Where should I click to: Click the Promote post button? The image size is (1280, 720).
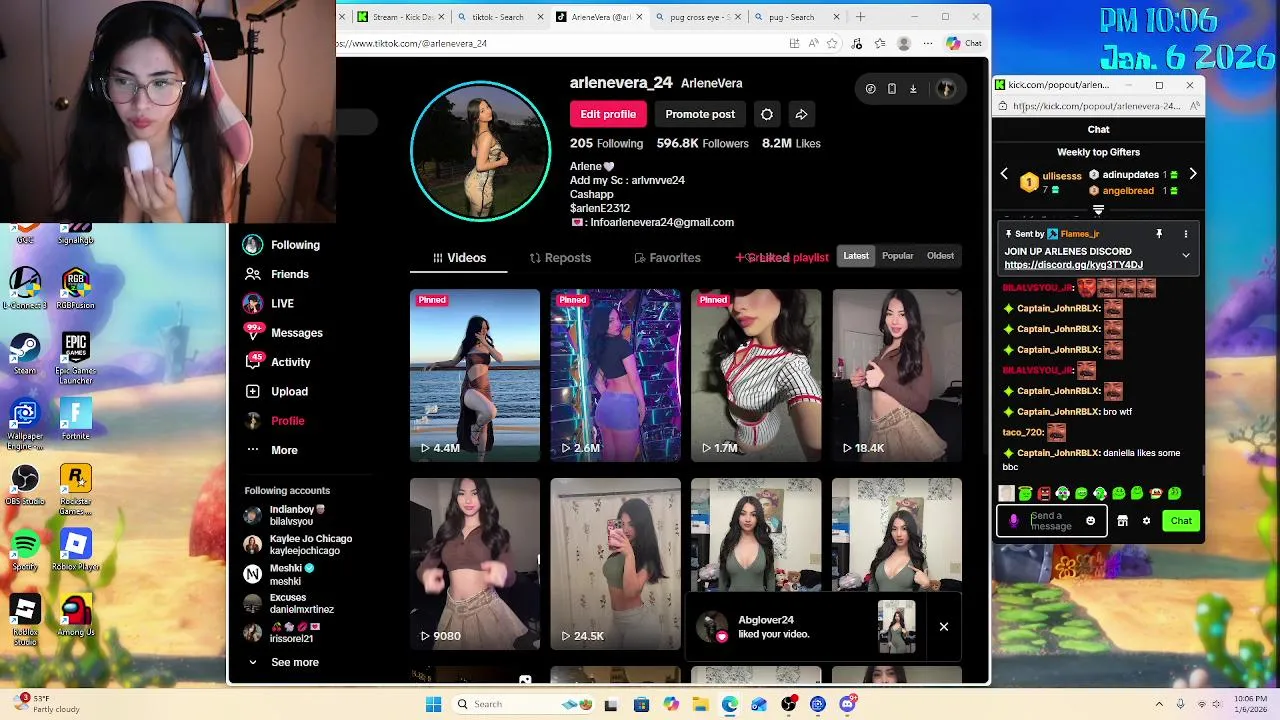tap(700, 114)
